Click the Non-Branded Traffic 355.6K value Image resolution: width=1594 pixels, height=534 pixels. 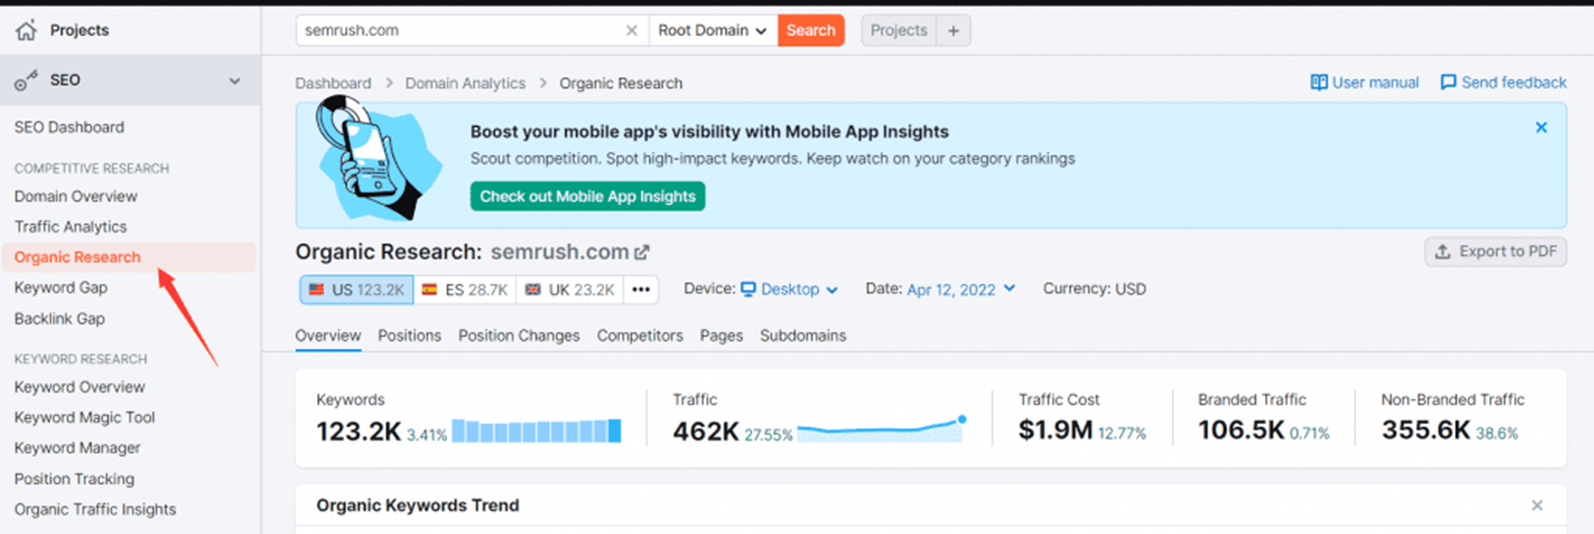[1426, 431]
